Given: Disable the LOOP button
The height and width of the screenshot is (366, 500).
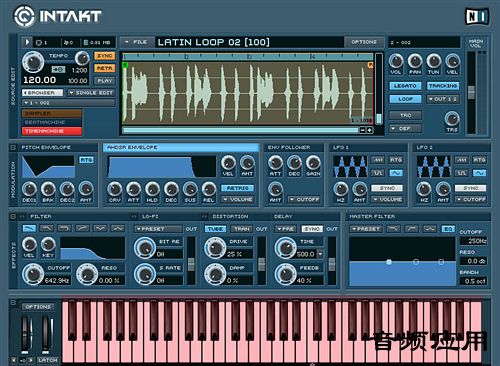Looking at the screenshot, I should pyautogui.click(x=405, y=99).
